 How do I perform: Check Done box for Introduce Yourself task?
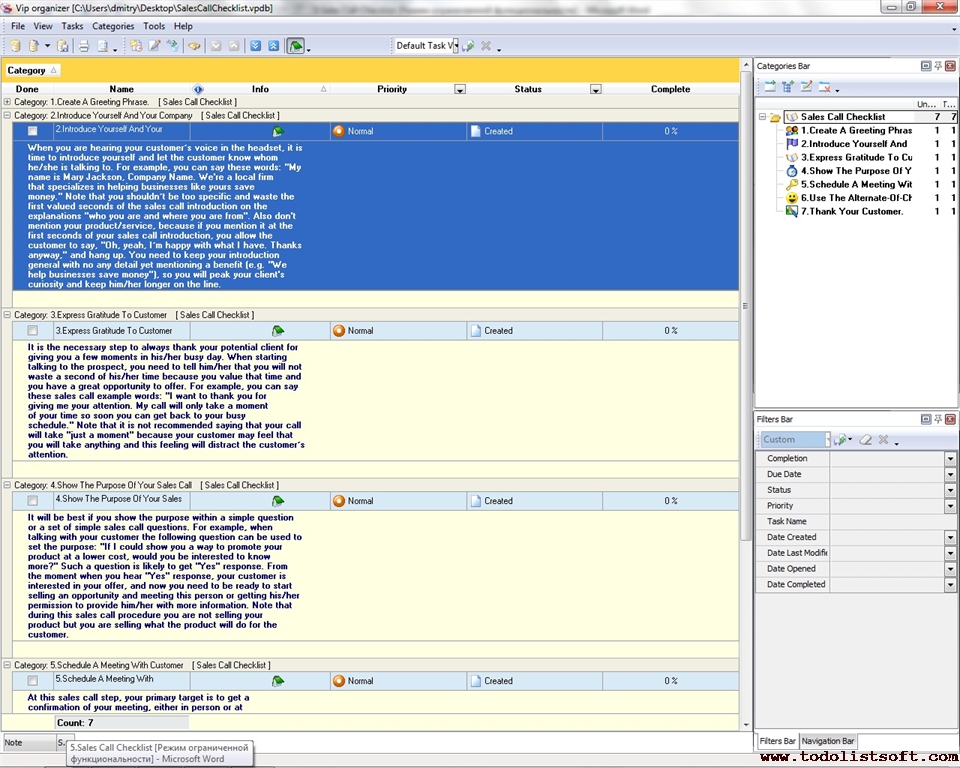click(x=33, y=131)
